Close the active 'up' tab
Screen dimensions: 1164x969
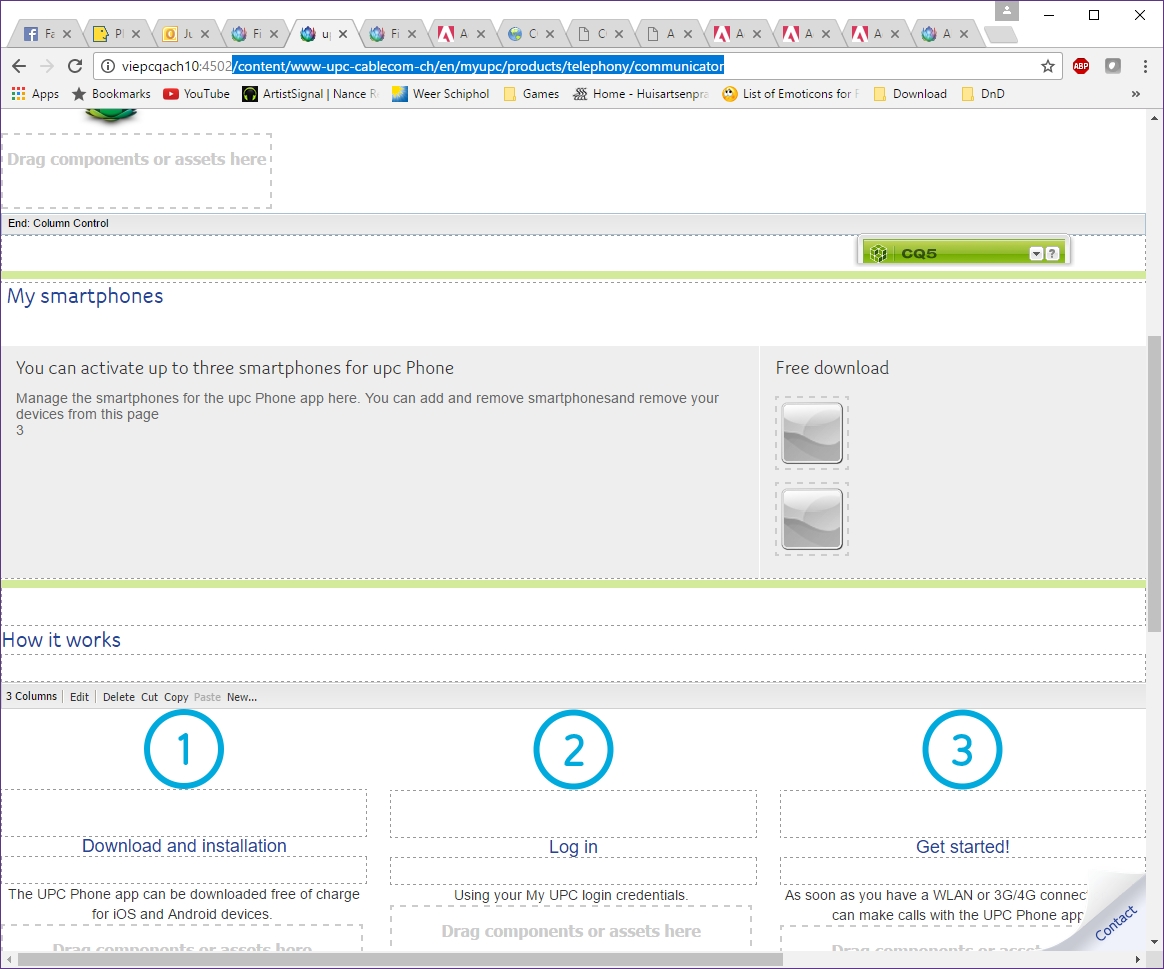(x=343, y=33)
